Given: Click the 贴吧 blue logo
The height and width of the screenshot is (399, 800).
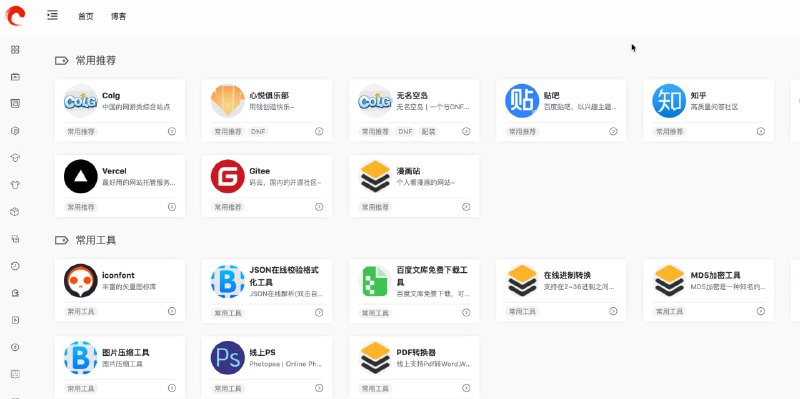Looking at the screenshot, I should 522,101.
